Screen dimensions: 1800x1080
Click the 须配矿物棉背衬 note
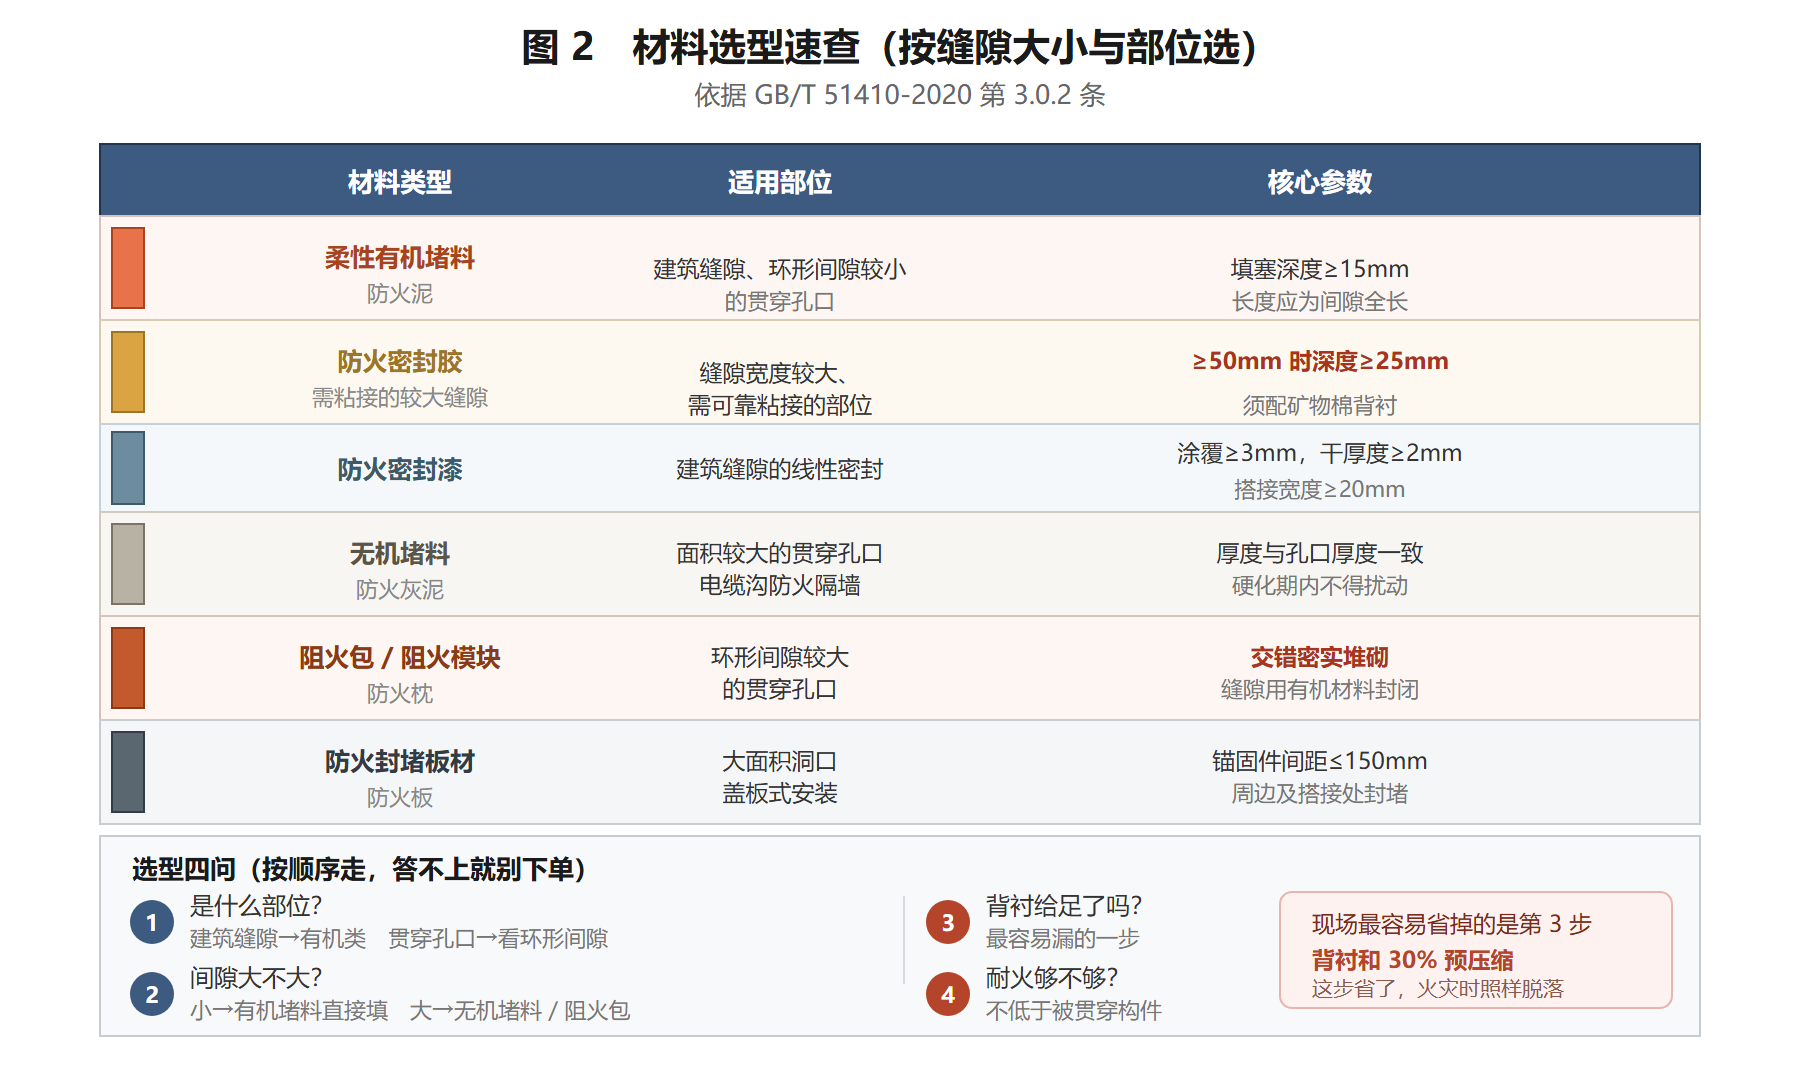tap(1320, 405)
